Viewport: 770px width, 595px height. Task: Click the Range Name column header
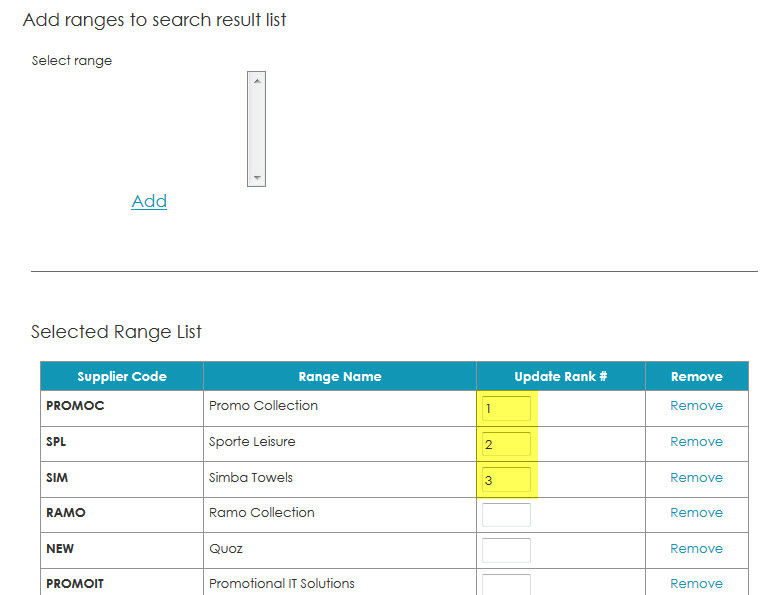pyautogui.click(x=340, y=377)
